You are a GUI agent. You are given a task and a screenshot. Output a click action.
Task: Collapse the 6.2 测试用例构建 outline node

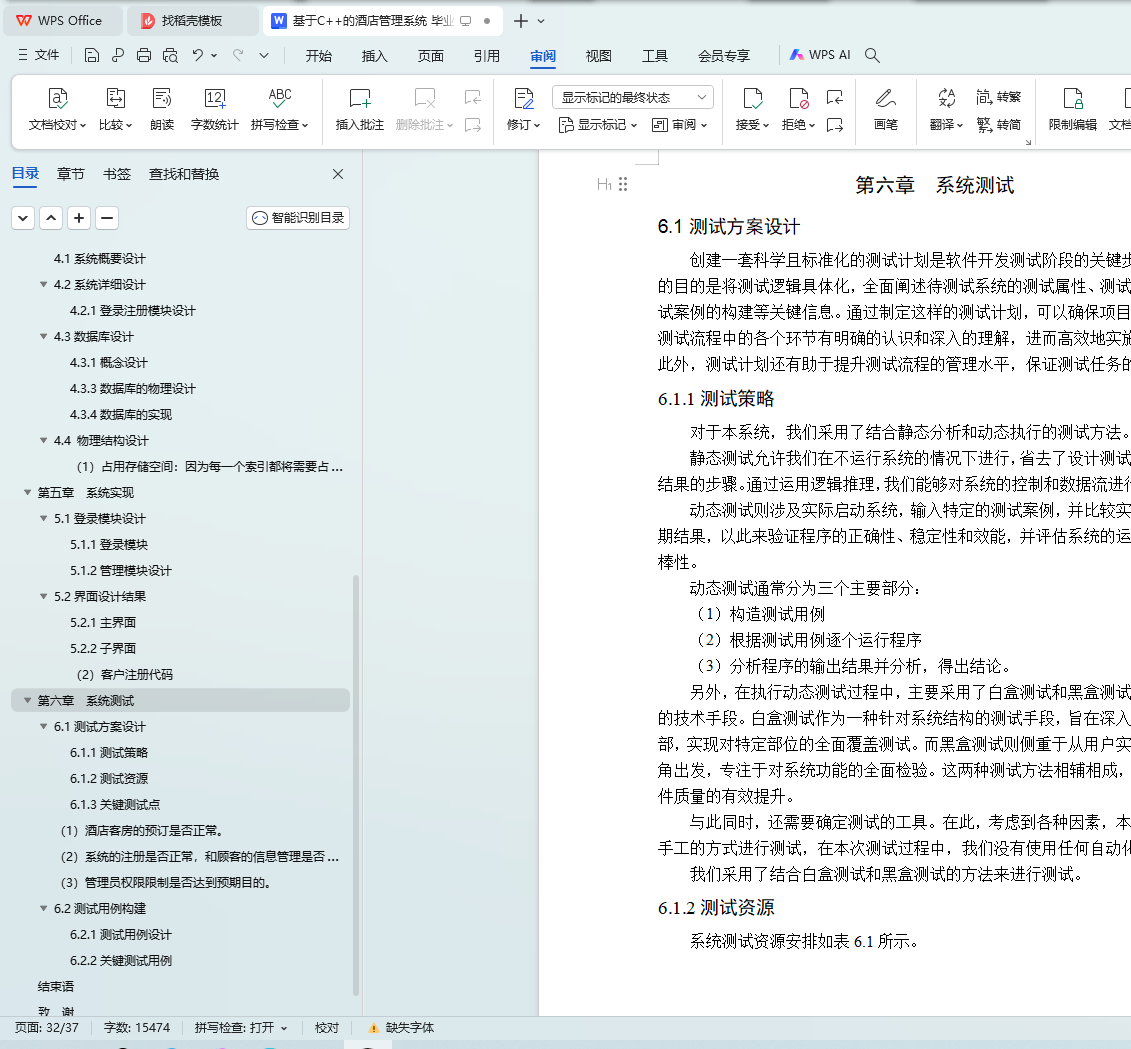coord(43,908)
